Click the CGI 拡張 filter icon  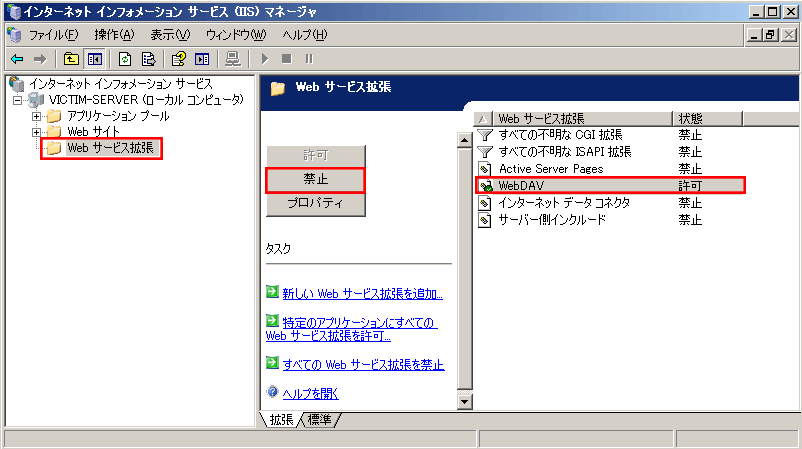pyautogui.click(x=484, y=135)
